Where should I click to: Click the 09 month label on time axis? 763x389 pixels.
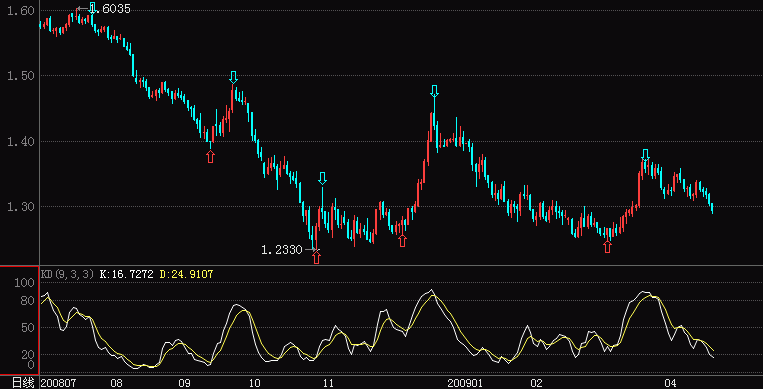pos(184,383)
